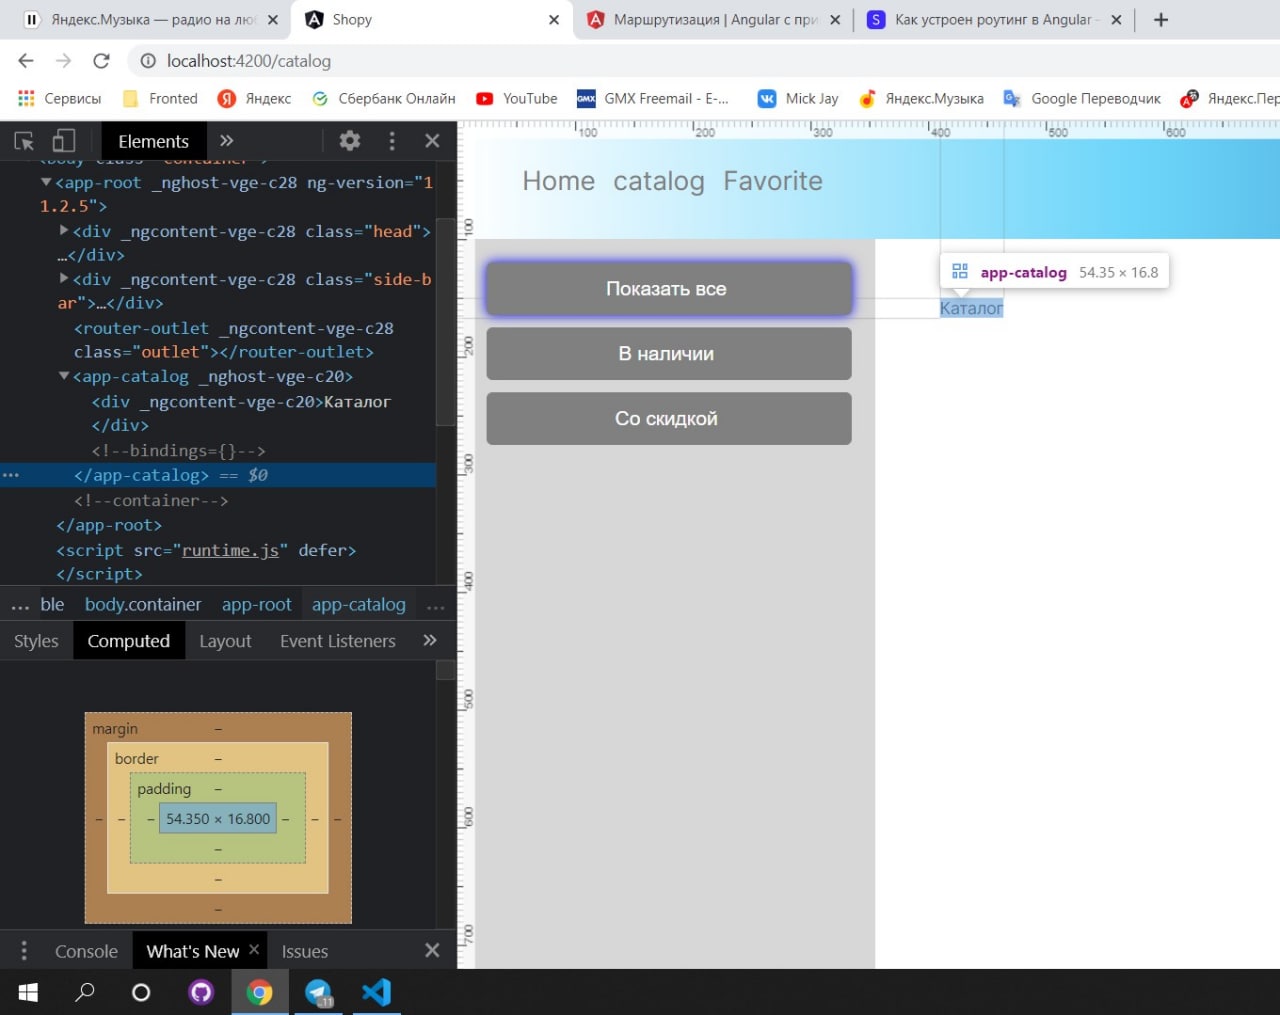The height and width of the screenshot is (1015, 1280).
Task: Select the Computed tab
Action: [x=129, y=641]
